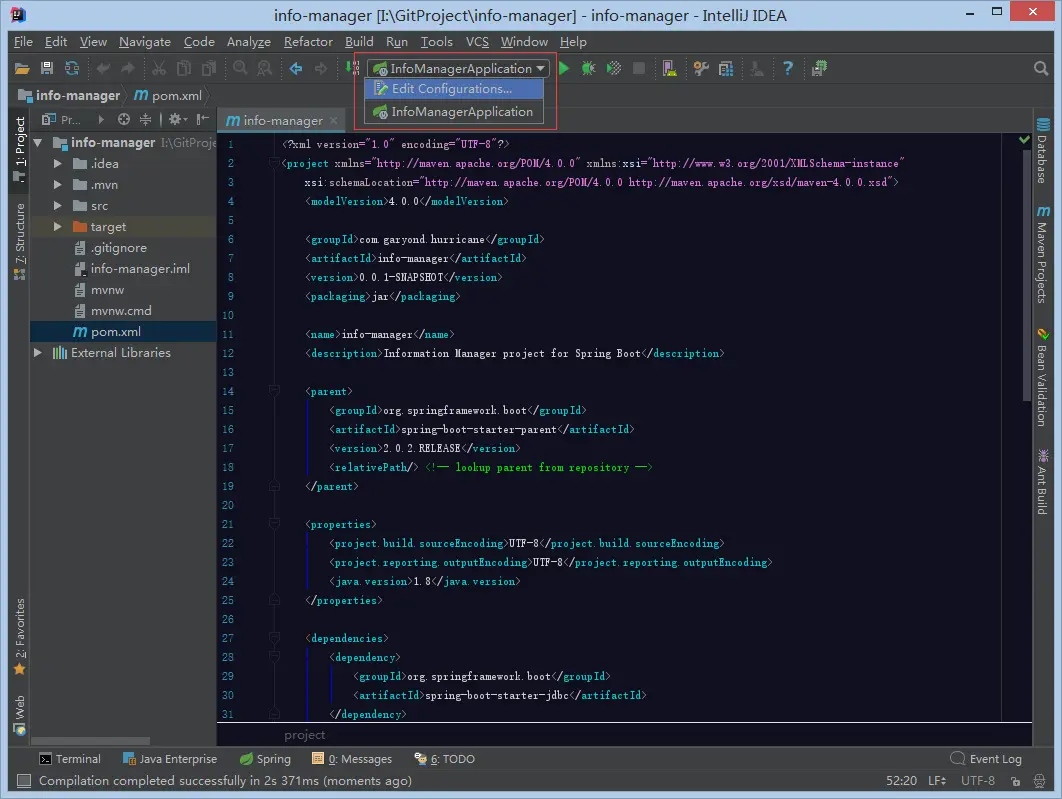Image resolution: width=1062 pixels, height=799 pixels.
Task: Open the Java Enterprise tool window
Action: [x=170, y=759]
